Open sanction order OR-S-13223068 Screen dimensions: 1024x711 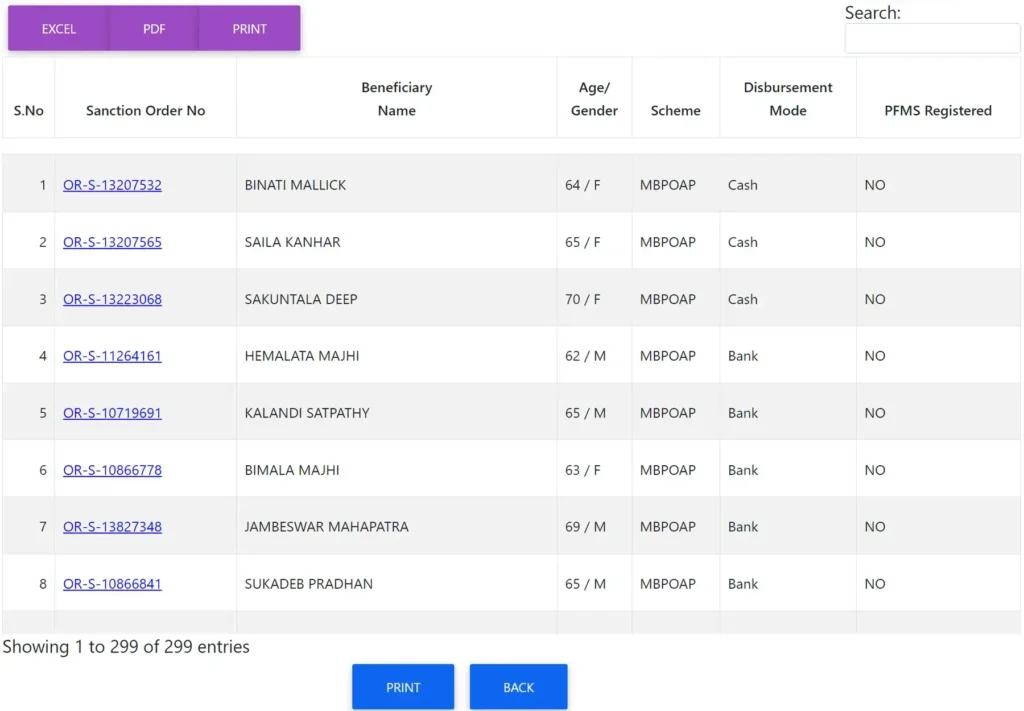[x=112, y=299]
